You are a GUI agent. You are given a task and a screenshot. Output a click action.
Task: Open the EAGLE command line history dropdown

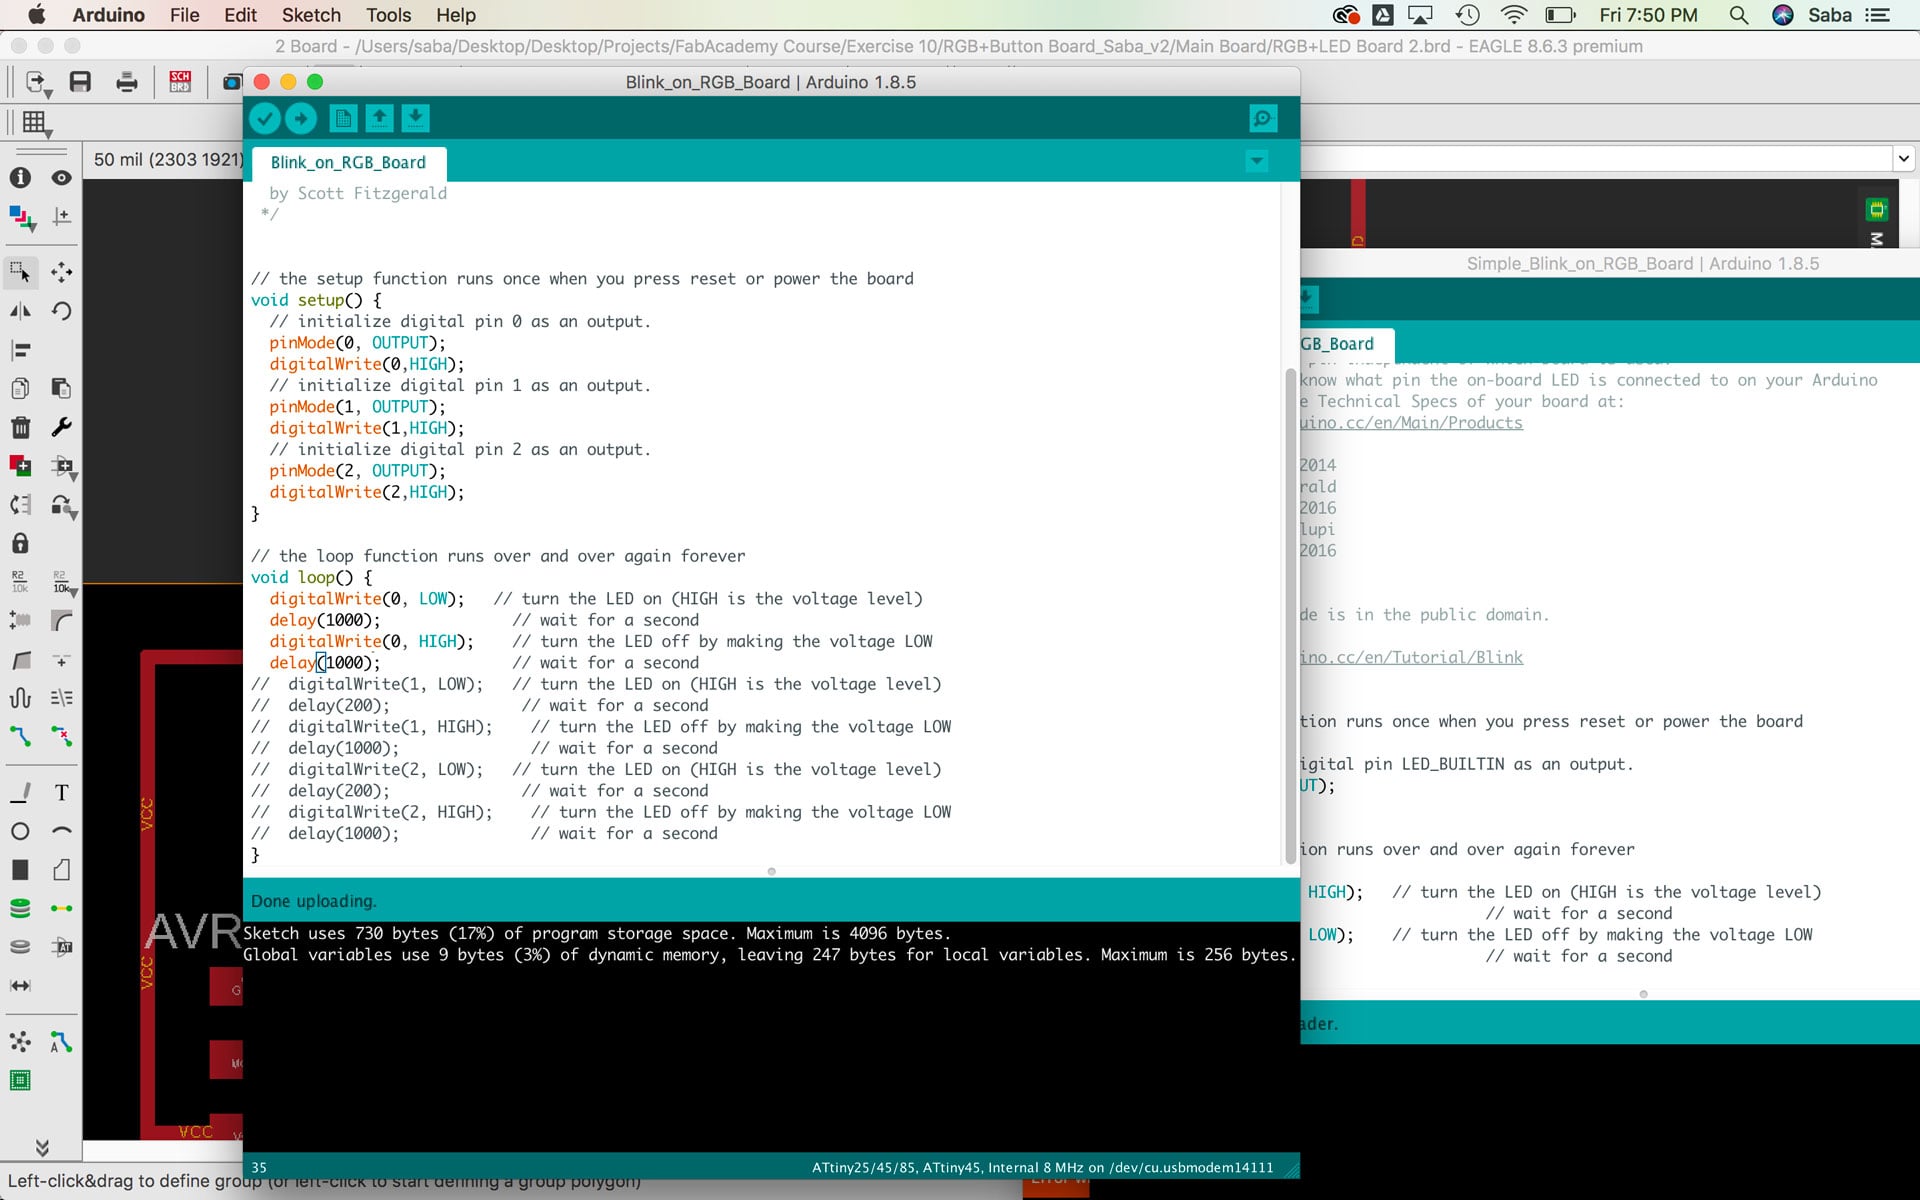1903,158
